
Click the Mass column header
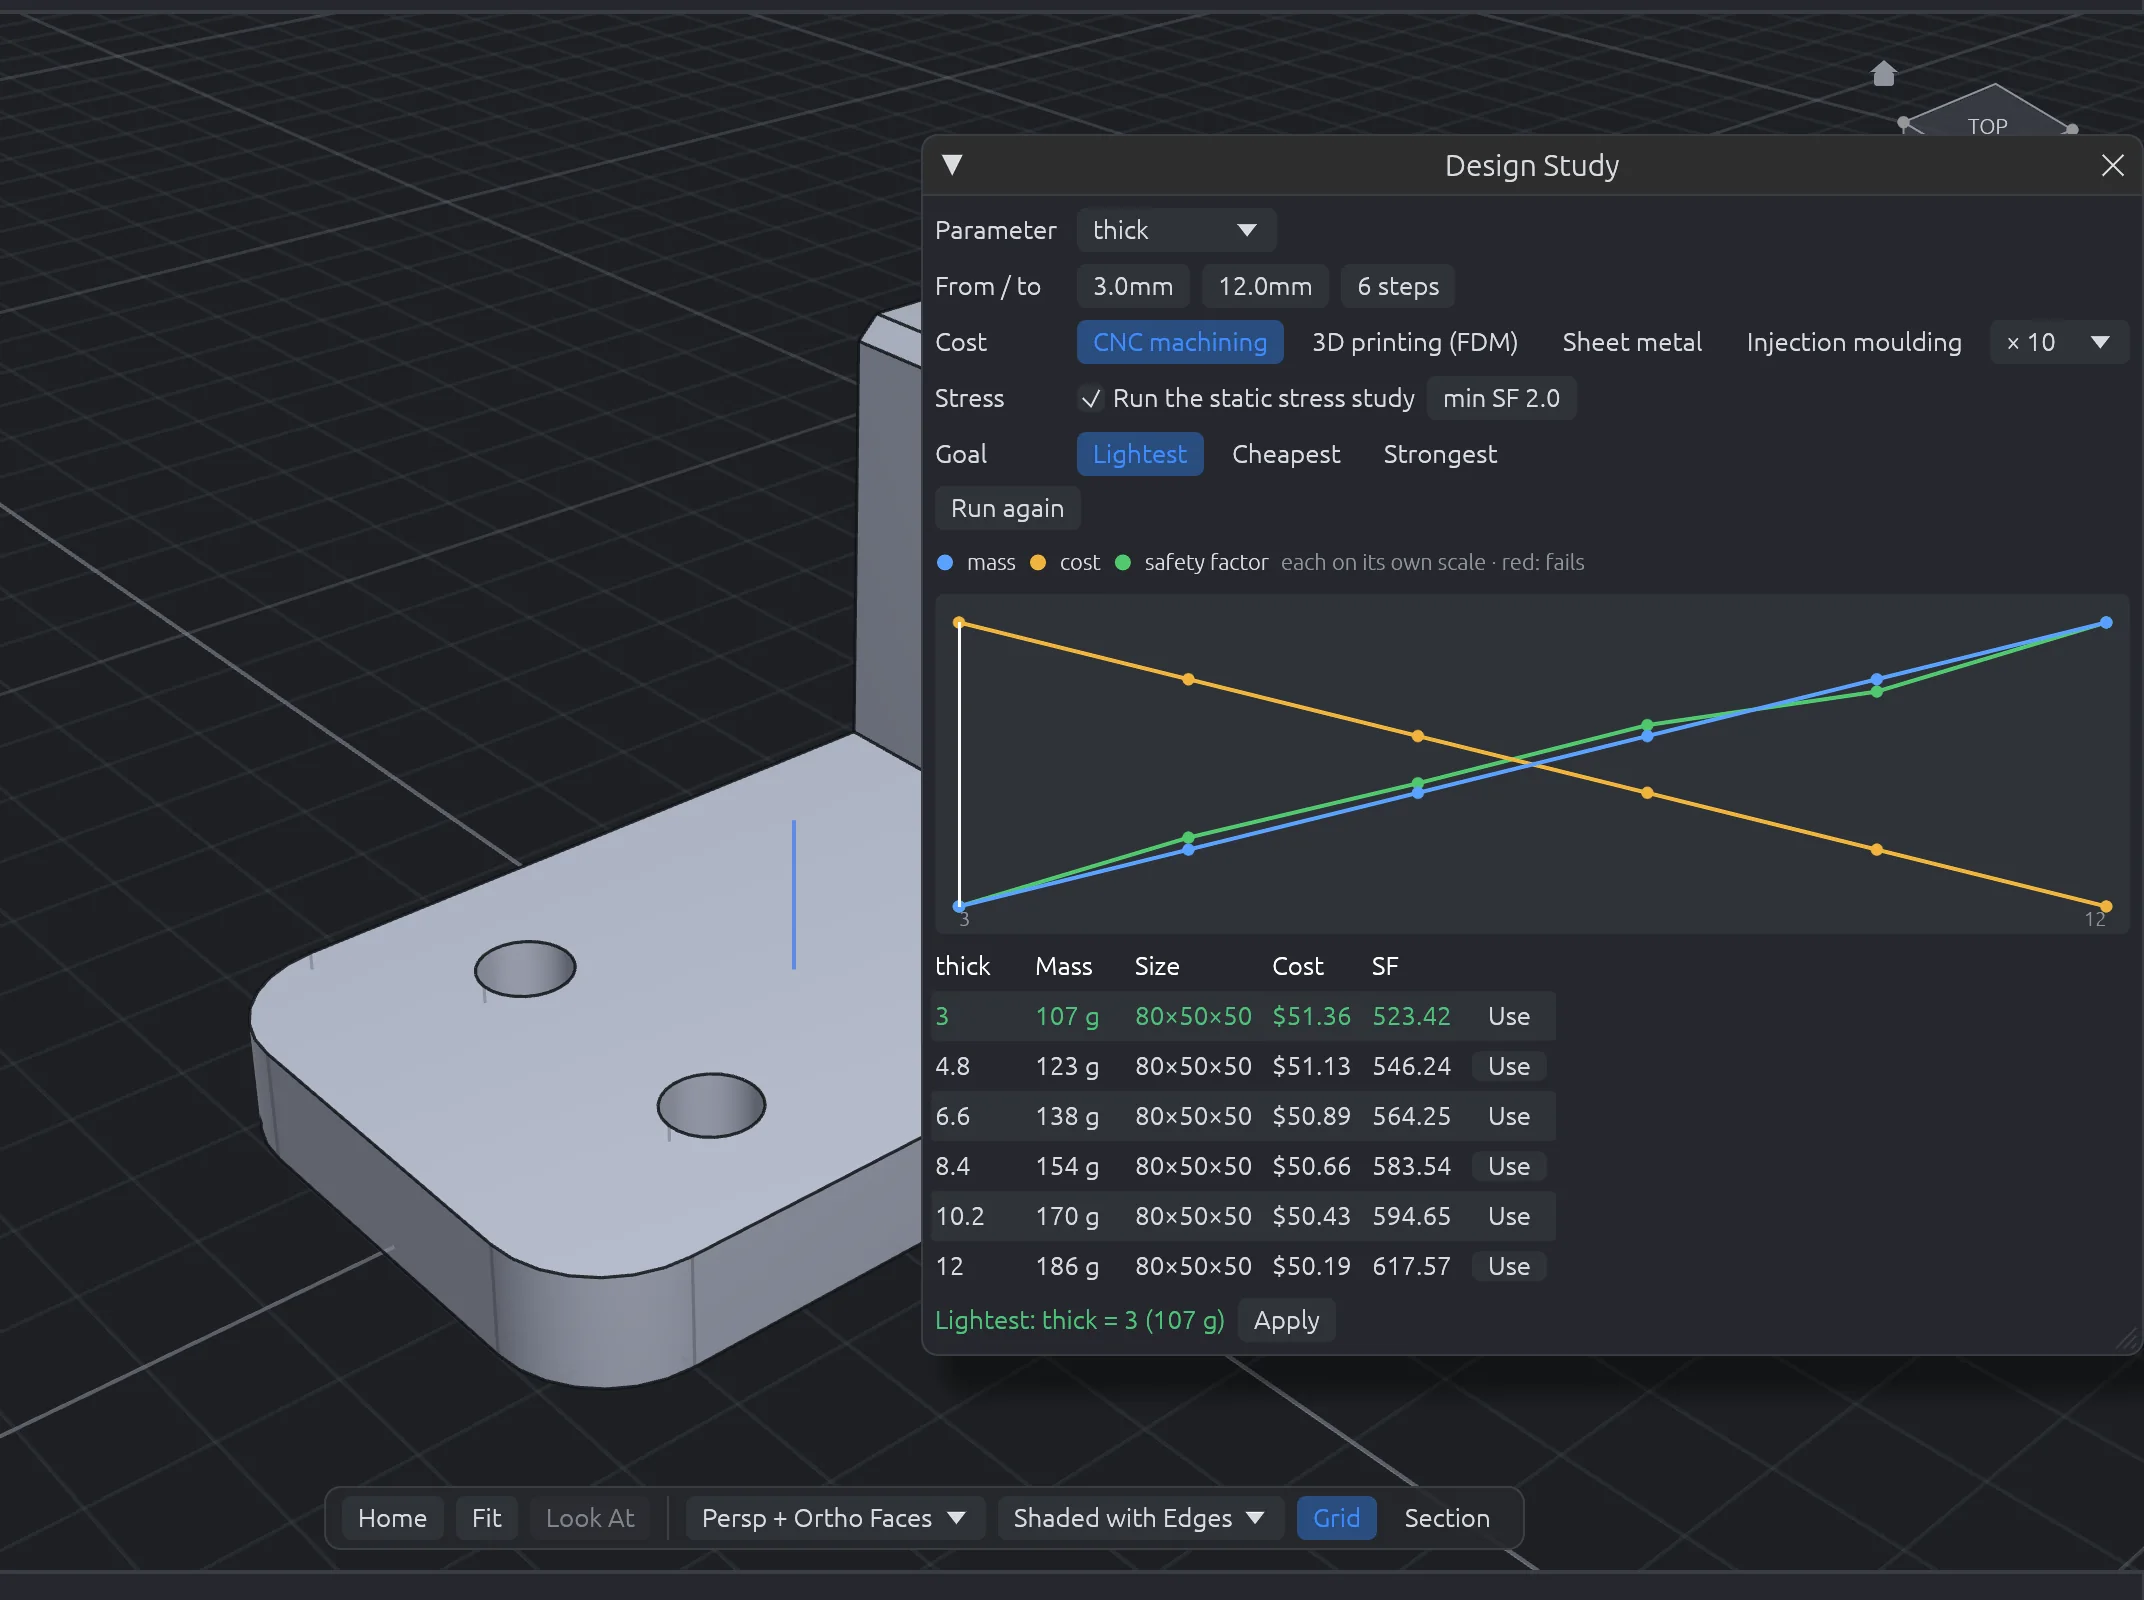(1063, 966)
